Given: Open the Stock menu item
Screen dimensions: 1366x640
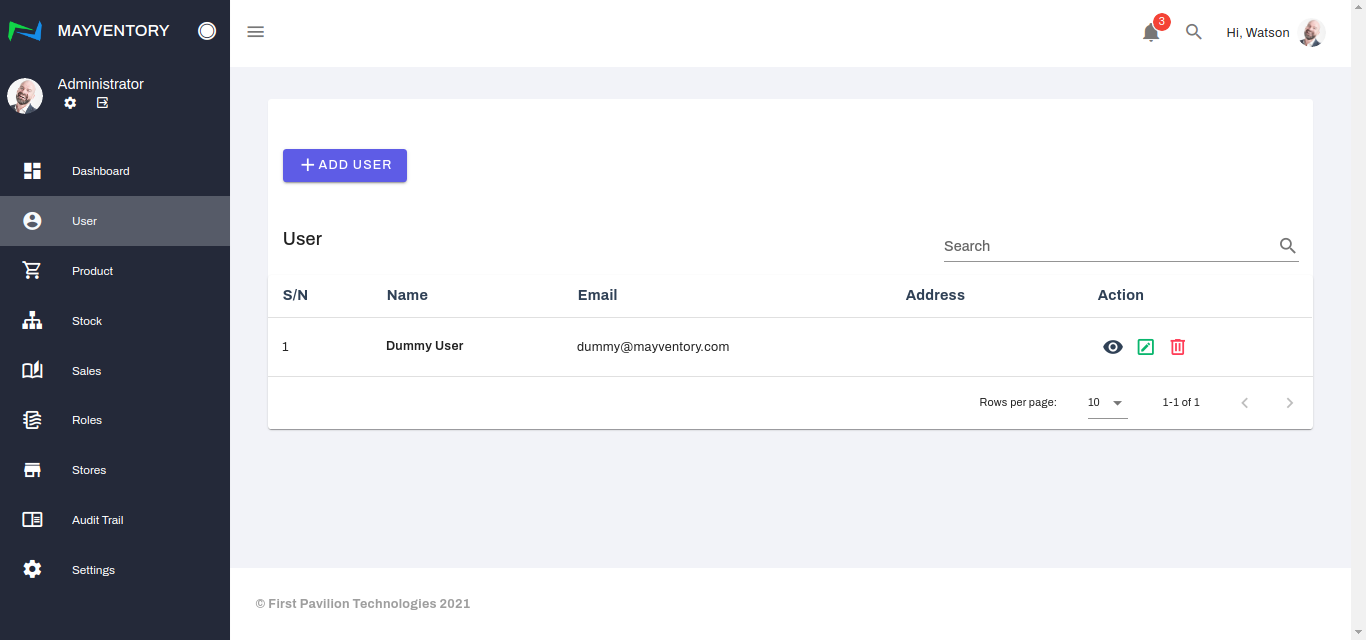Looking at the screenshot, I should [x=87, y=321].
